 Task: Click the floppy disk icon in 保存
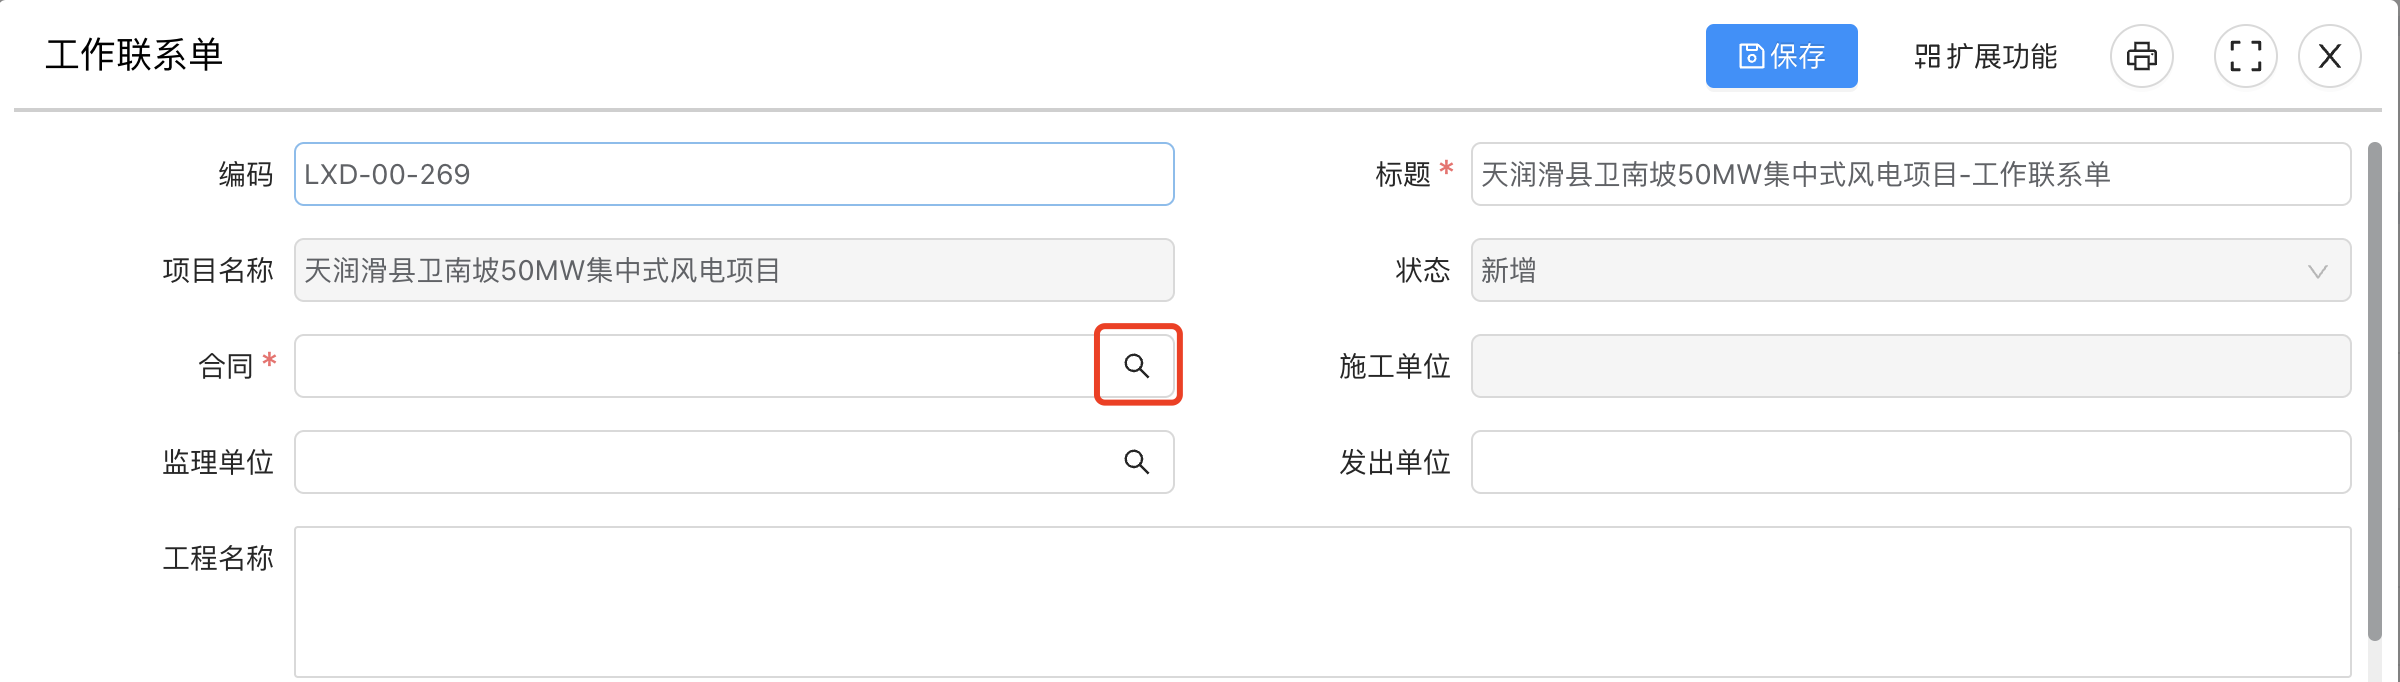1751,56
